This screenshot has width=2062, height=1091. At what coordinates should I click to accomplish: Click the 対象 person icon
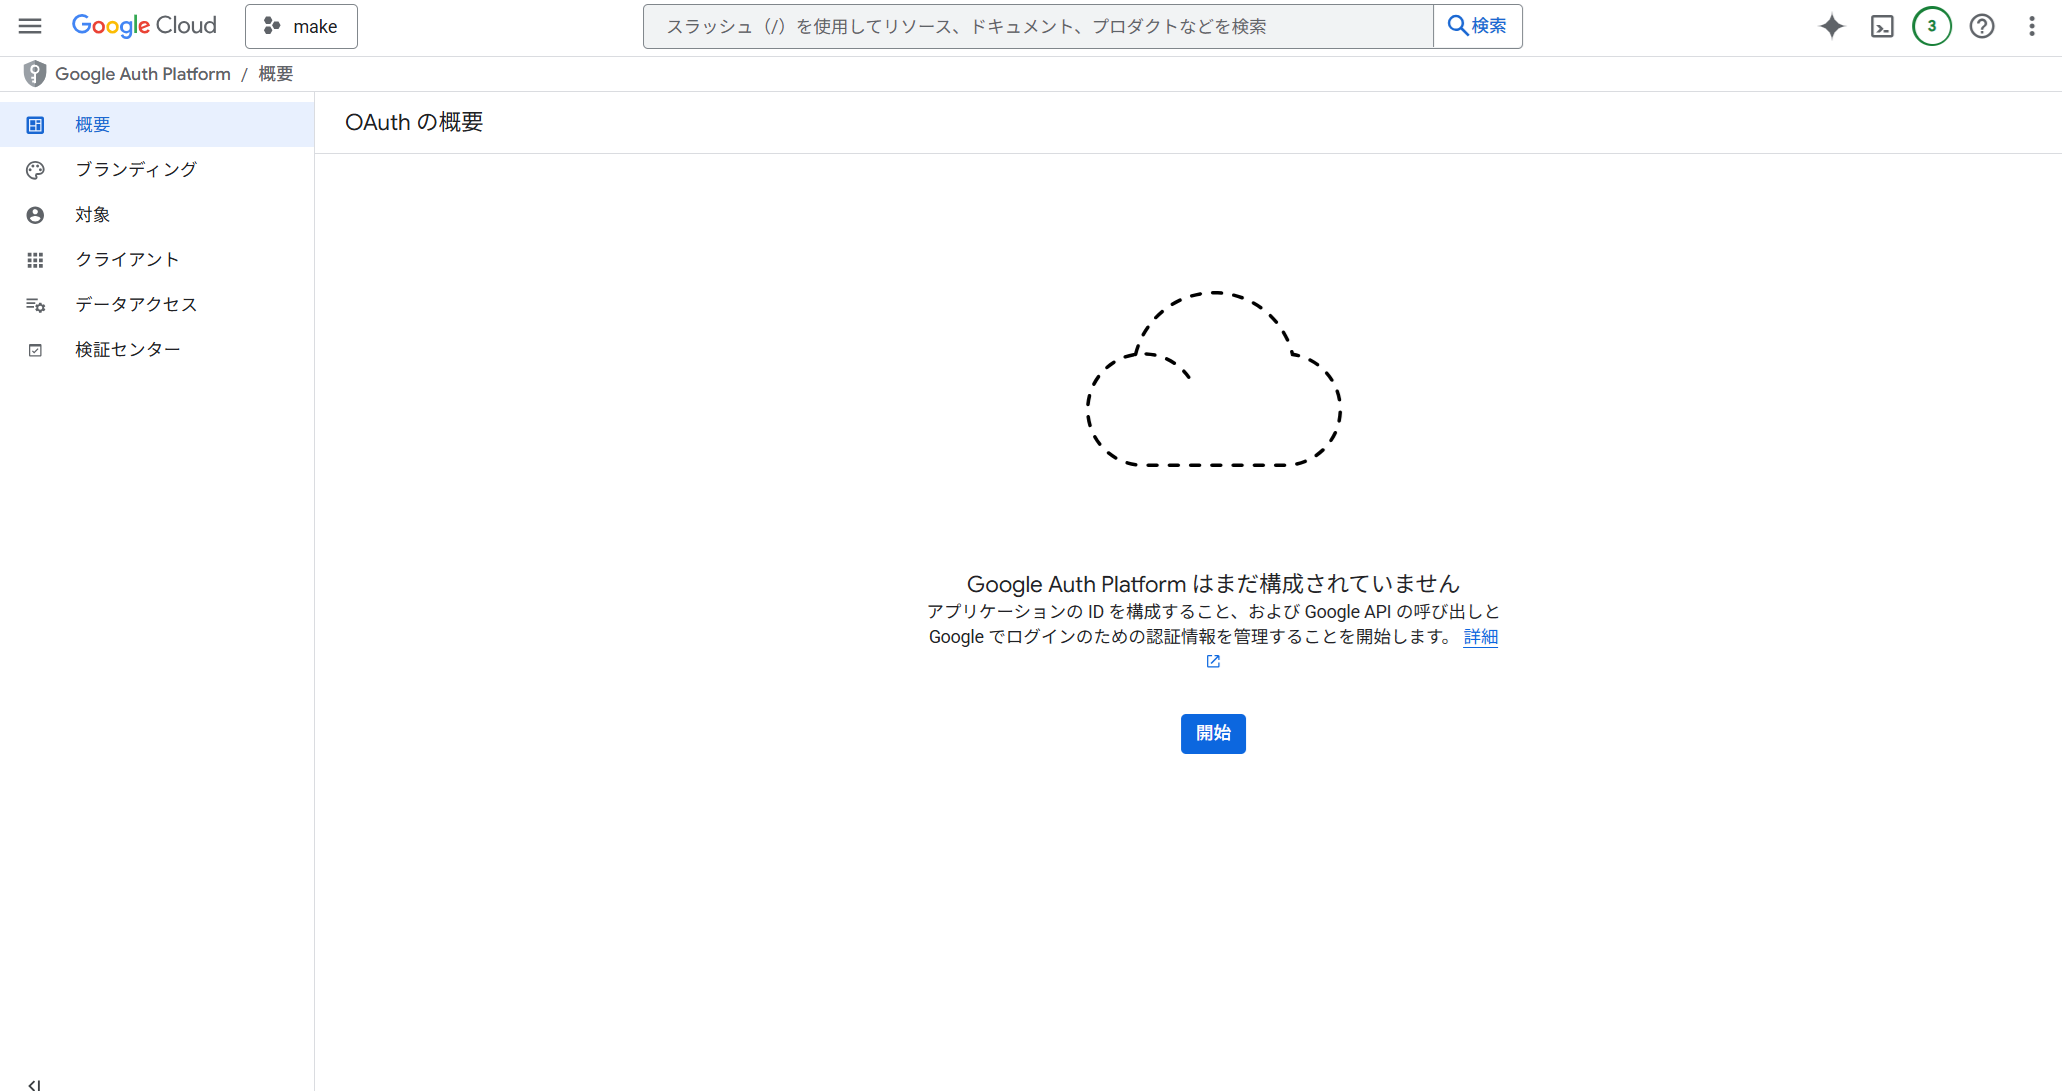pos(35,215)
